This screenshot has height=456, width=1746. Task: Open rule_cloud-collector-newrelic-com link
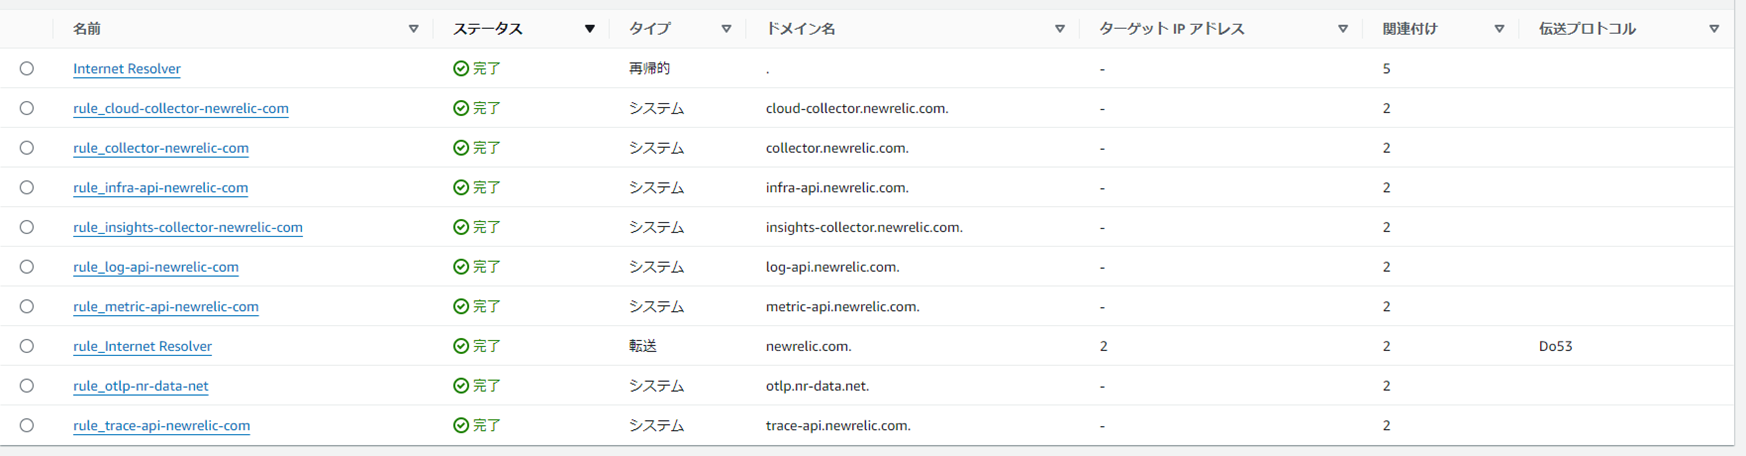[181, 108]
